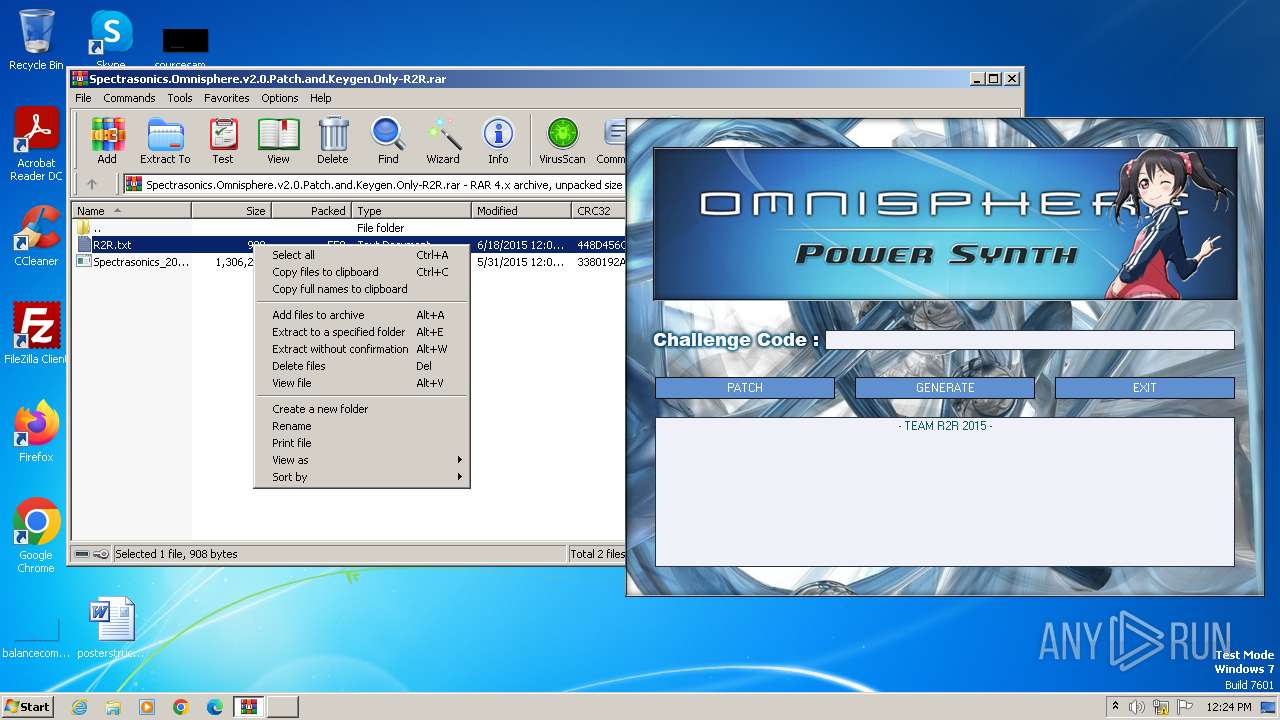1280x720 pixels.
Task: Open the Google Chrome desktop shortcut
Action: [36, 535]
